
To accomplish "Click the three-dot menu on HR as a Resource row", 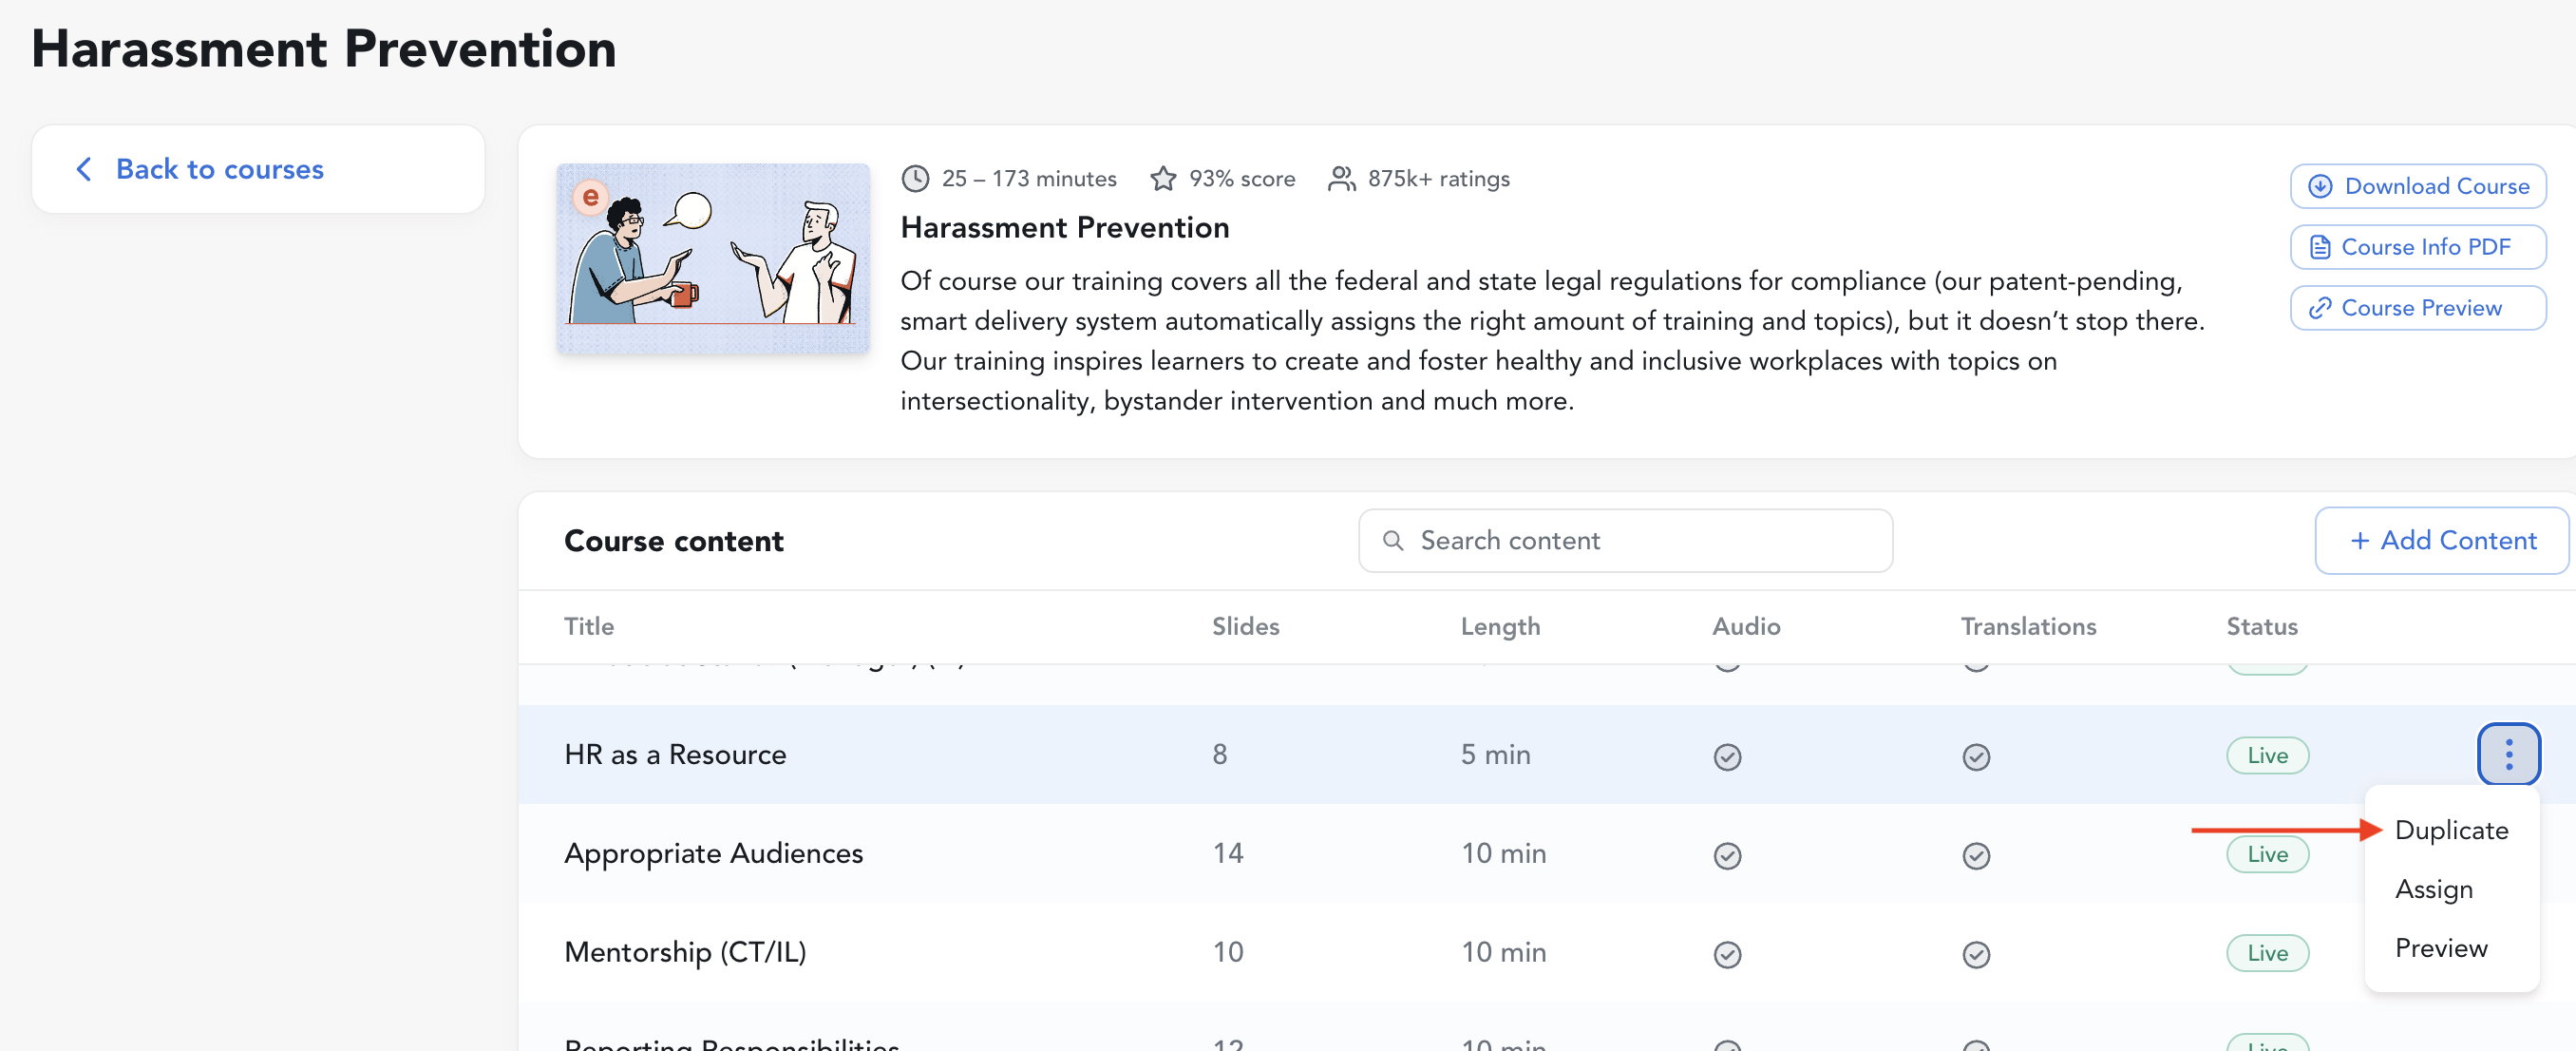I will (2507, 754).
